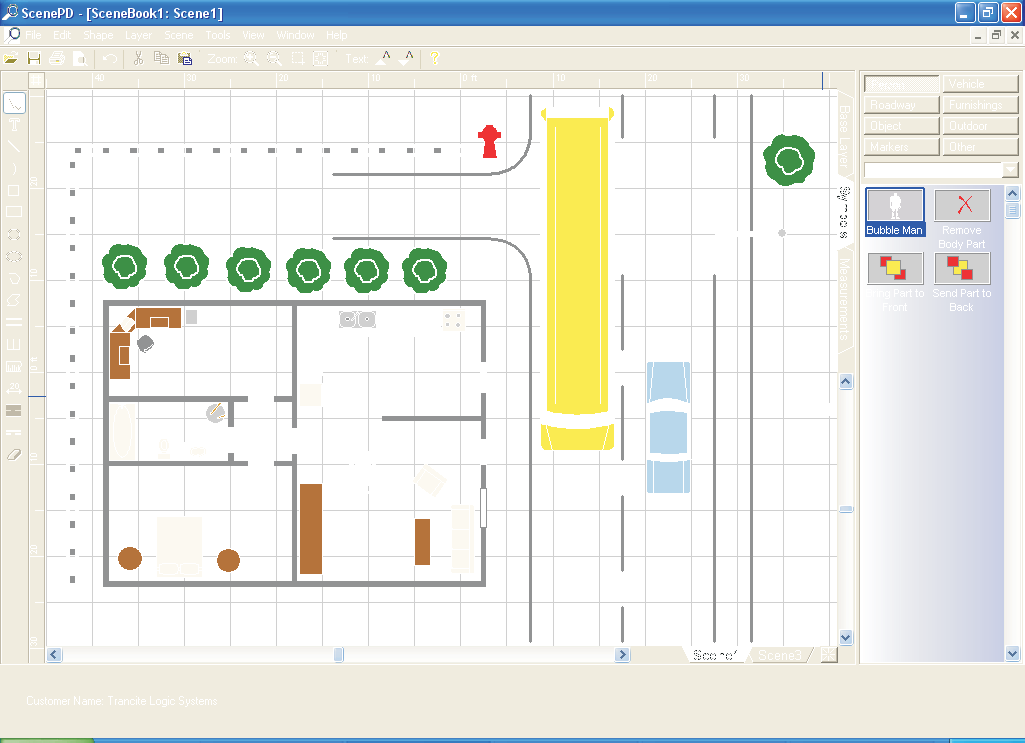Click the Zoom in magnifier icon
This screenshot has width=1025, height=743.
pos(249,59)
